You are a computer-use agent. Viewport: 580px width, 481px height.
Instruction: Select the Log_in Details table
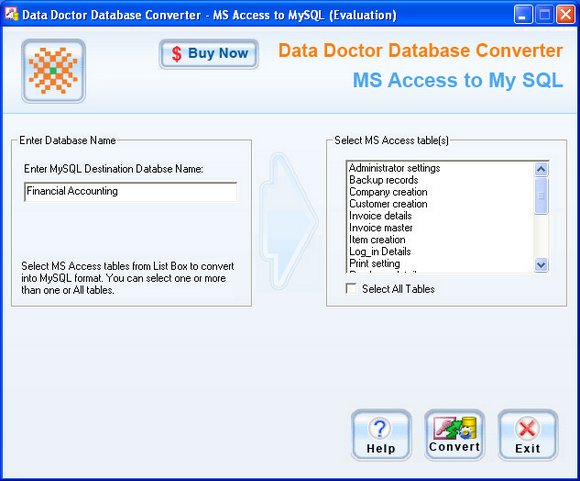(x=380, y=251)
